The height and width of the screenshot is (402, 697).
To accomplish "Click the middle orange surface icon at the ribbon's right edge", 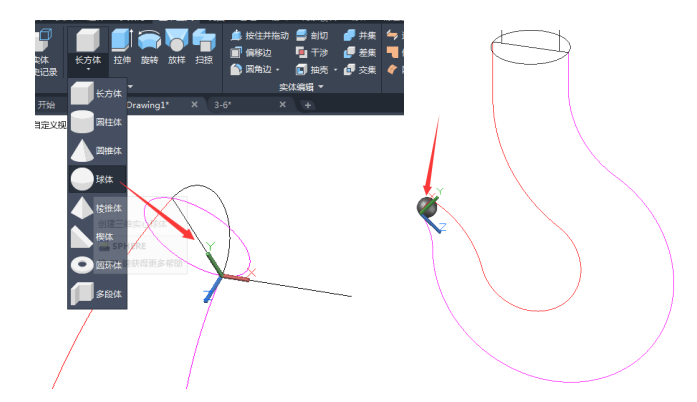I will coord(393,52).
